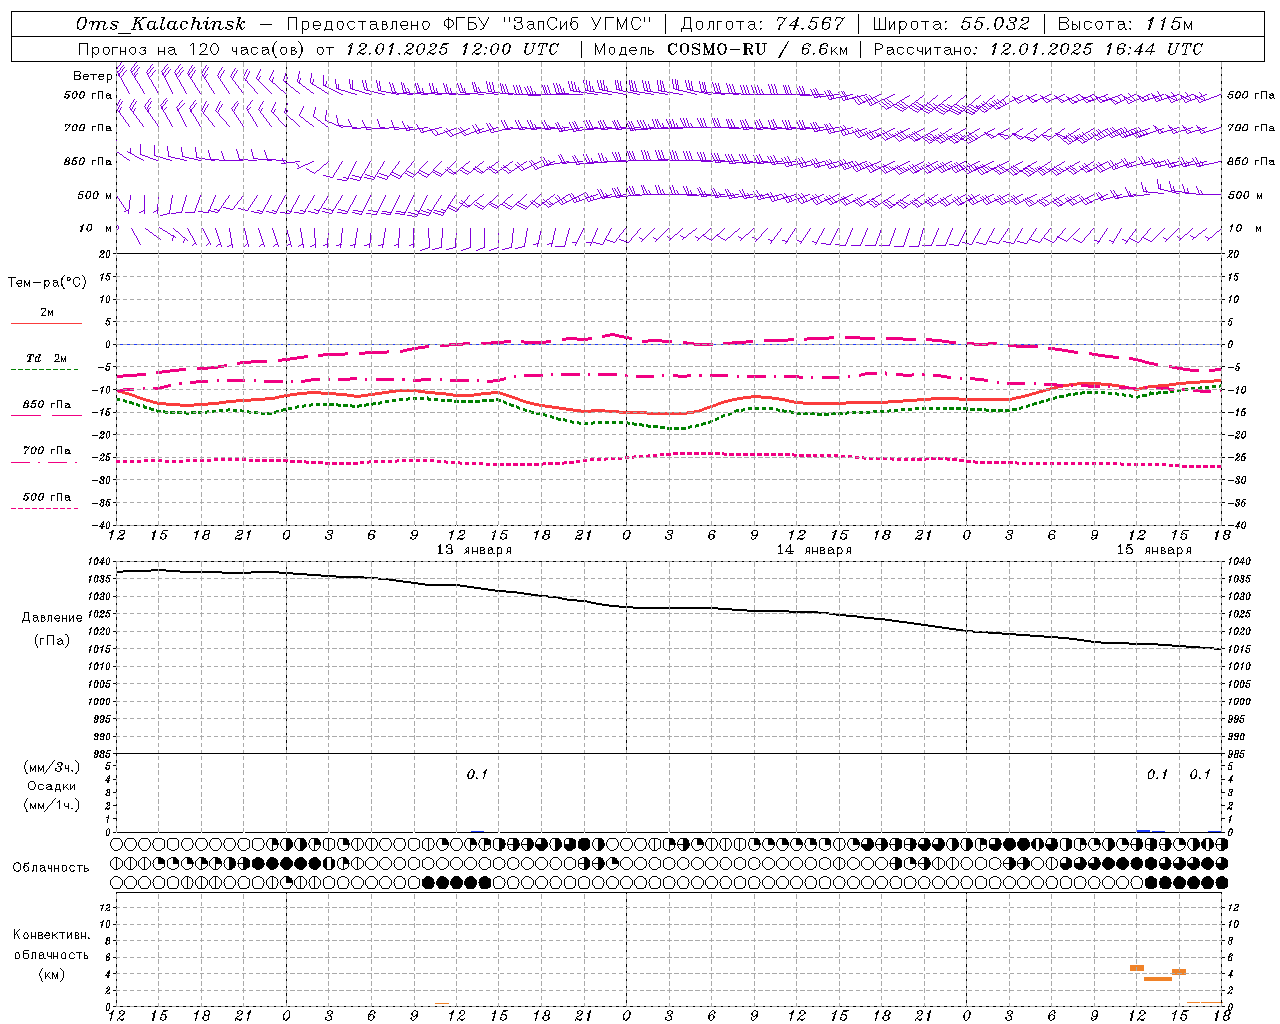1280x1024 pixels.
Task: Click the 14 января date label
Action: click(x=814, y=550)
